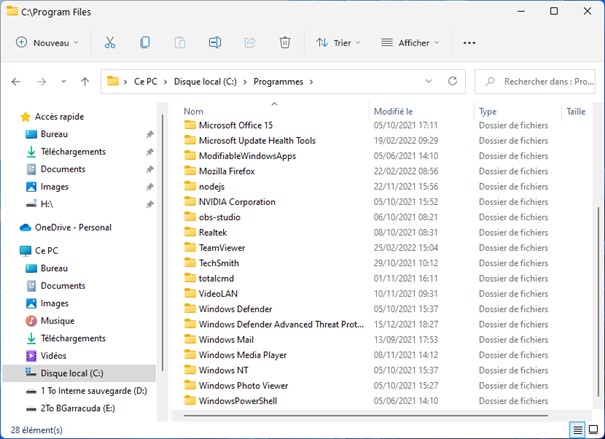Refresh the current folder view

(x=453, y=81)
